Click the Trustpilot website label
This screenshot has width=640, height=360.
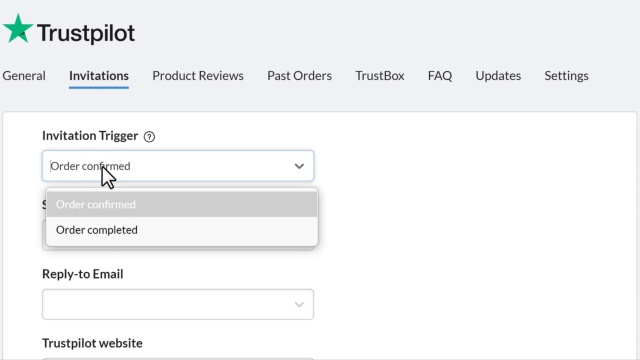pos(92,343)
